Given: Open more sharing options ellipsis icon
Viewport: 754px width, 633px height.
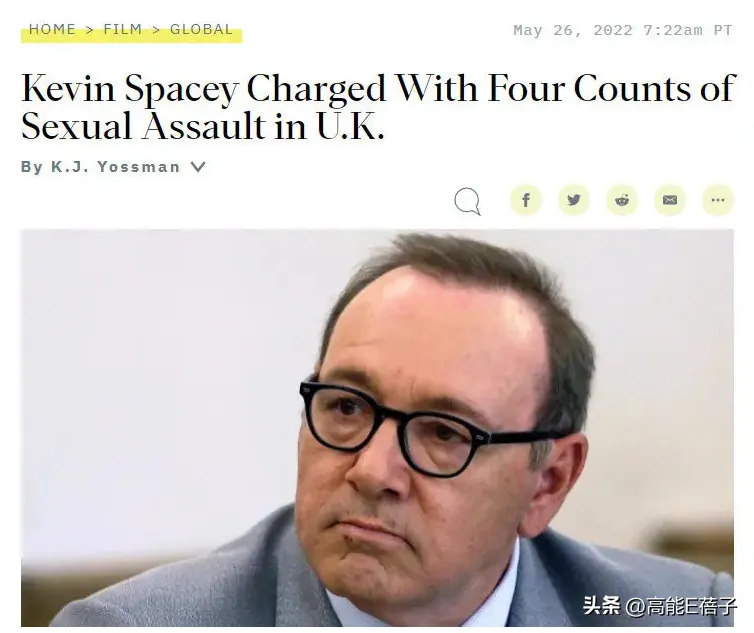Looking at the screenshot, I should 718,200.
